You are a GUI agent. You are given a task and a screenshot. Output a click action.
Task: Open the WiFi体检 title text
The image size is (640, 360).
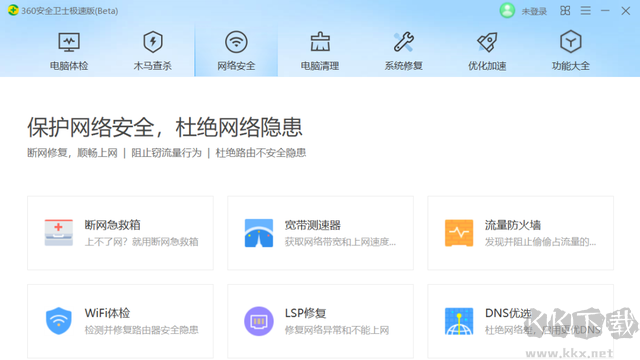(x=107, y=313)
